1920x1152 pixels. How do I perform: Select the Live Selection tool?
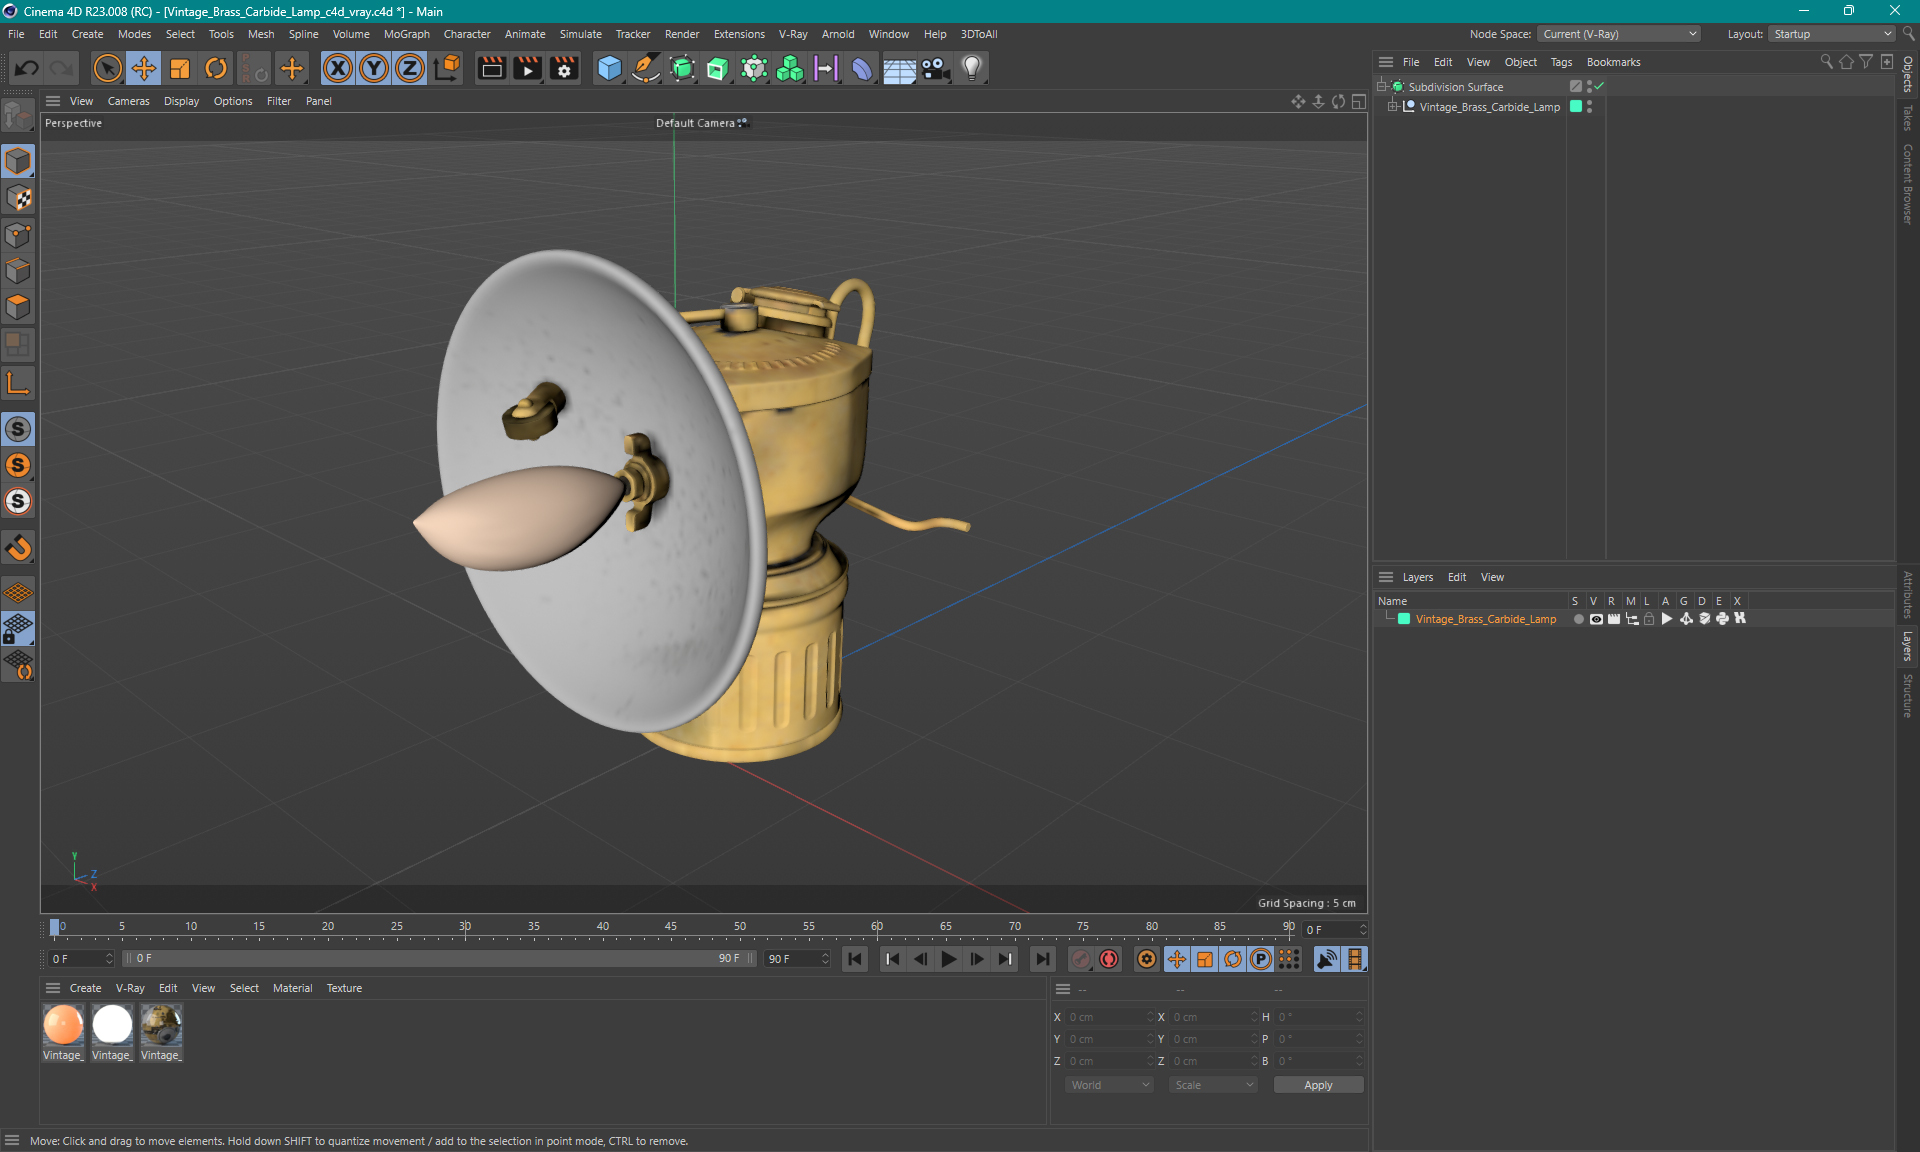coord(107,68)
